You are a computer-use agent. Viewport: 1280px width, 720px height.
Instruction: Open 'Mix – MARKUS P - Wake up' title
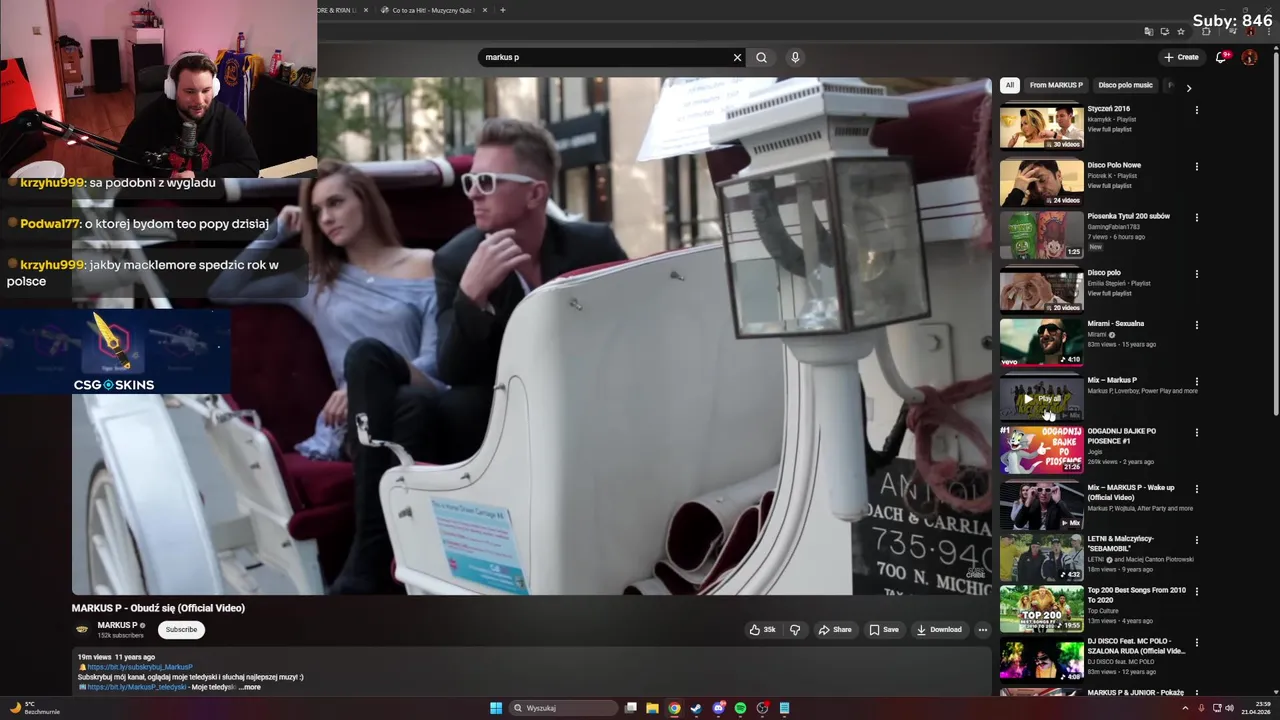coord(1131,492)
